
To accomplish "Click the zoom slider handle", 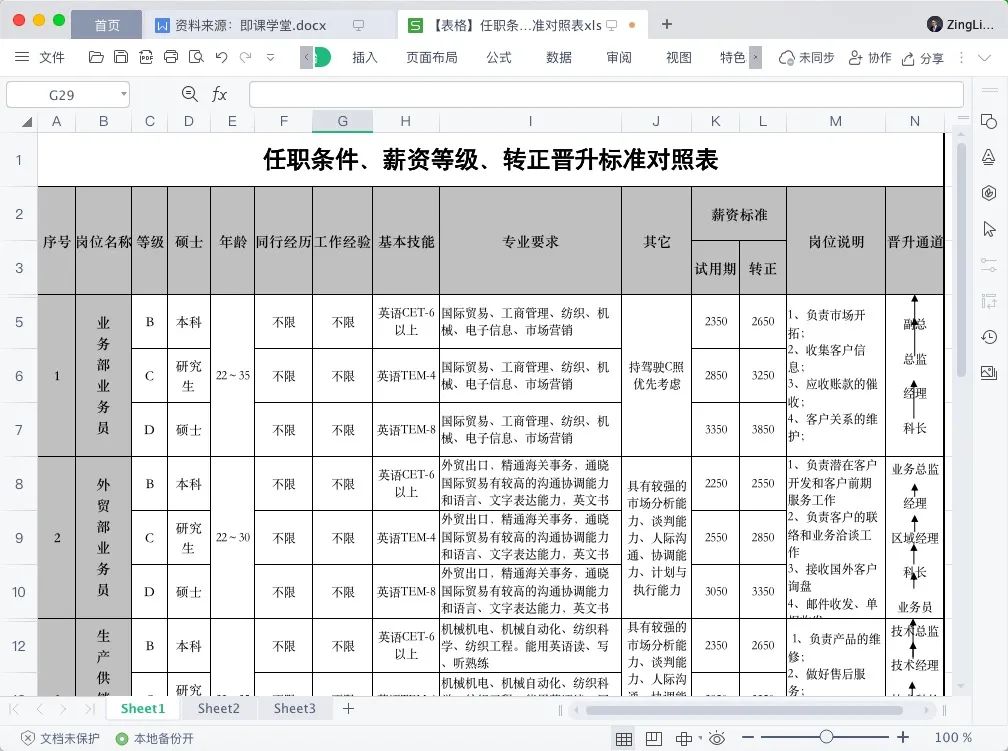I will (x=827, y=737).
